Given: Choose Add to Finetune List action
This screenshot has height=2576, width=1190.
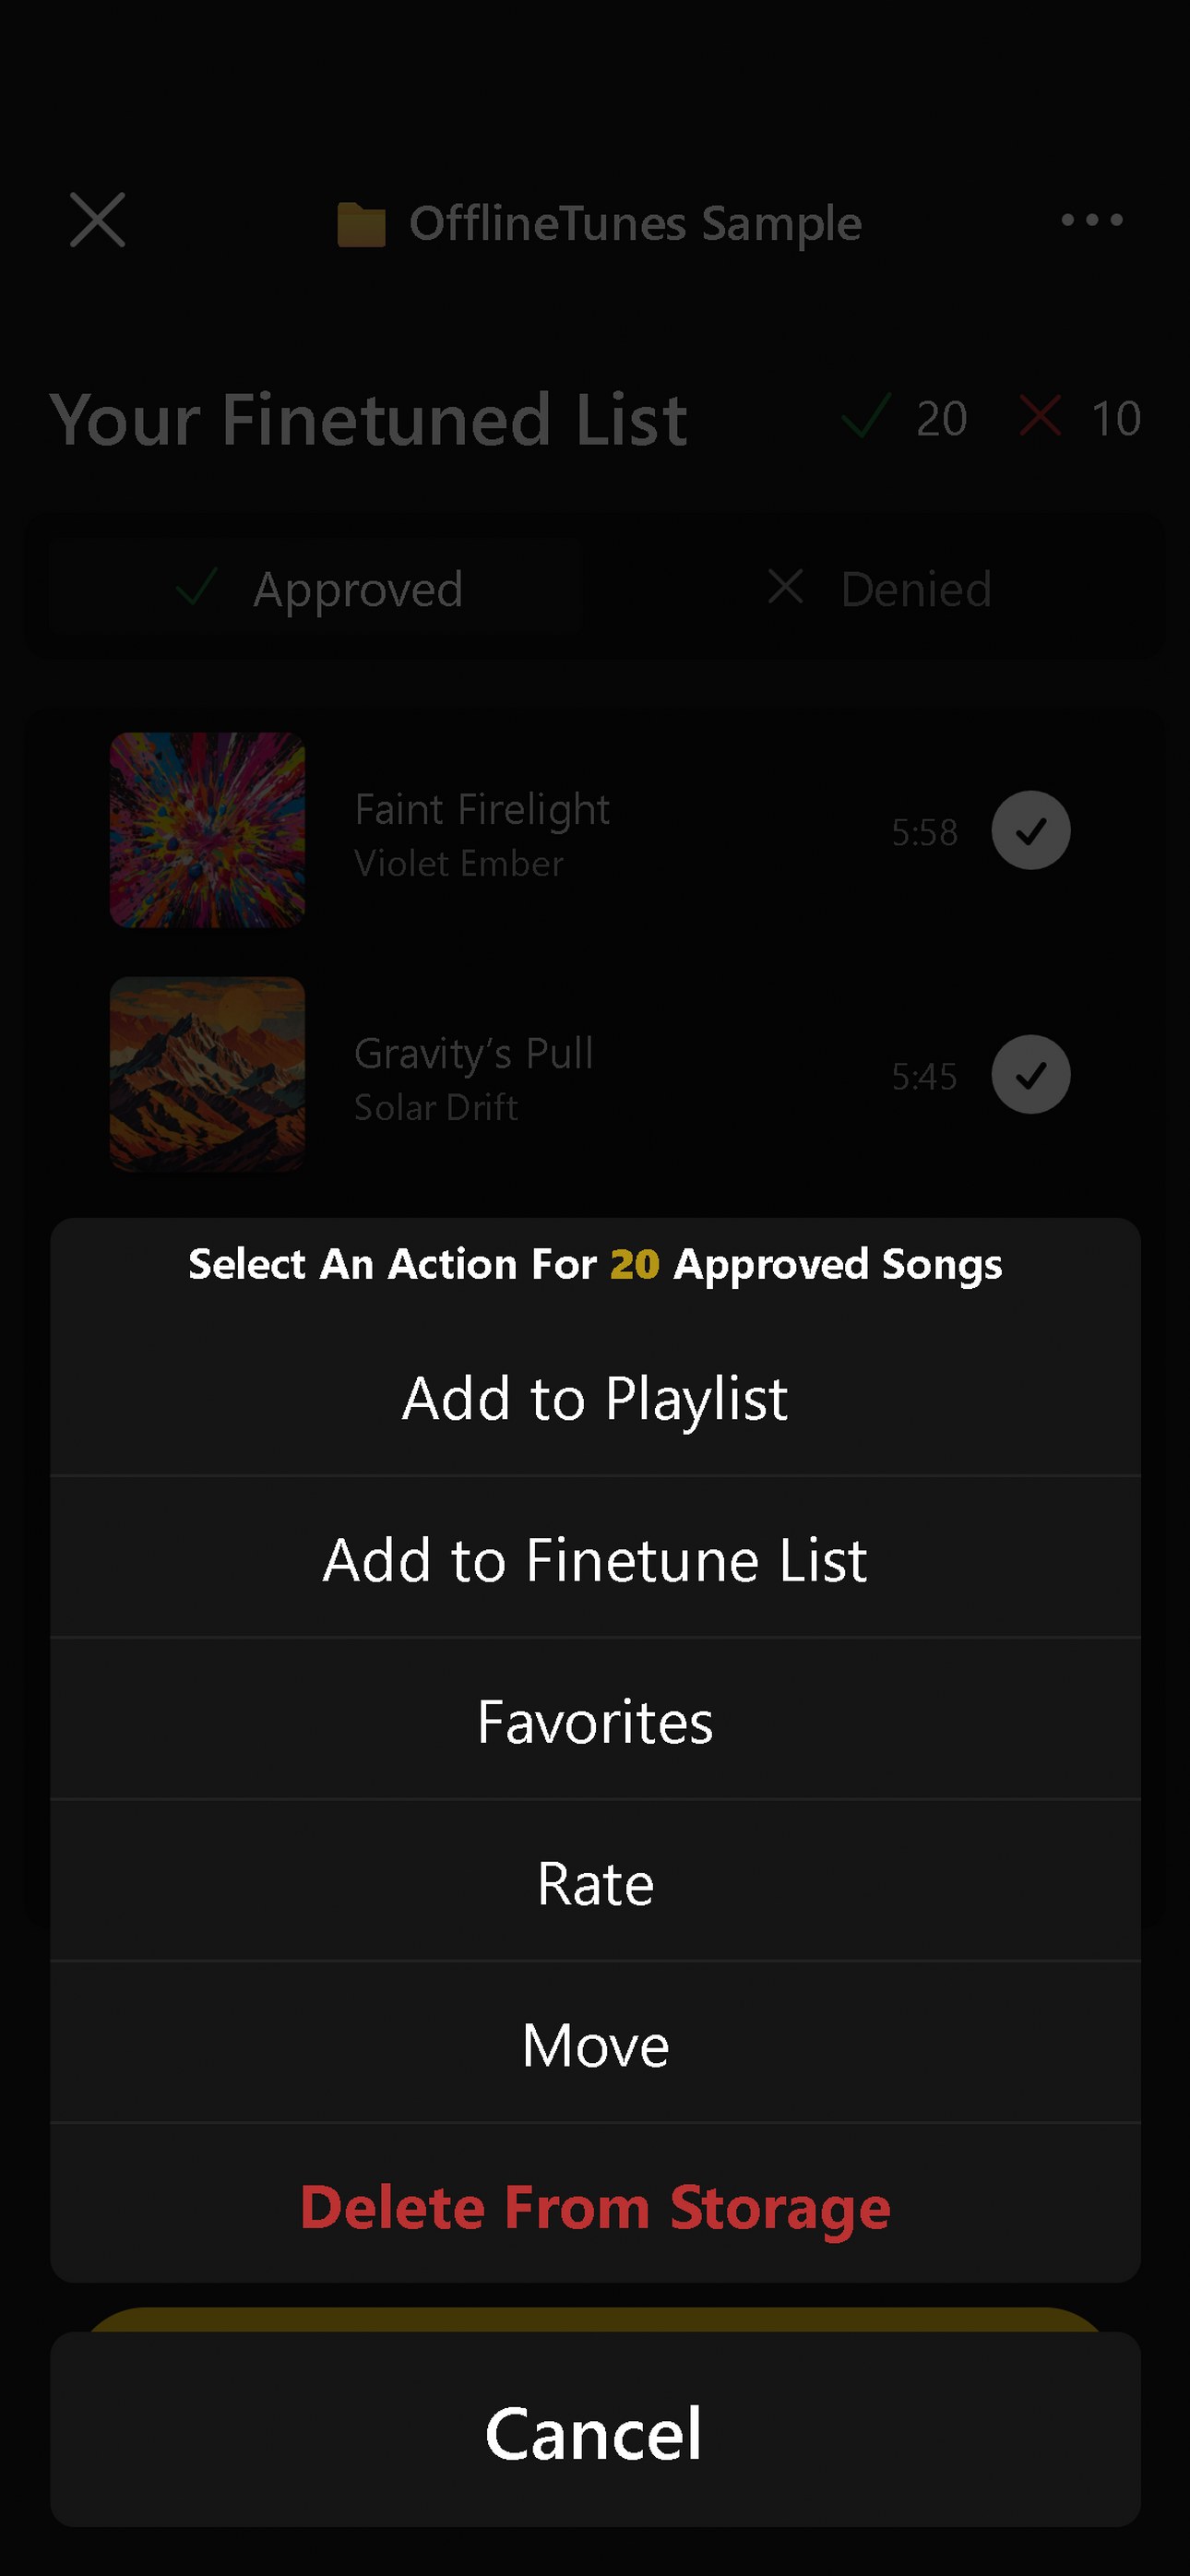Looking at the screenshot, I should 595,1560.
